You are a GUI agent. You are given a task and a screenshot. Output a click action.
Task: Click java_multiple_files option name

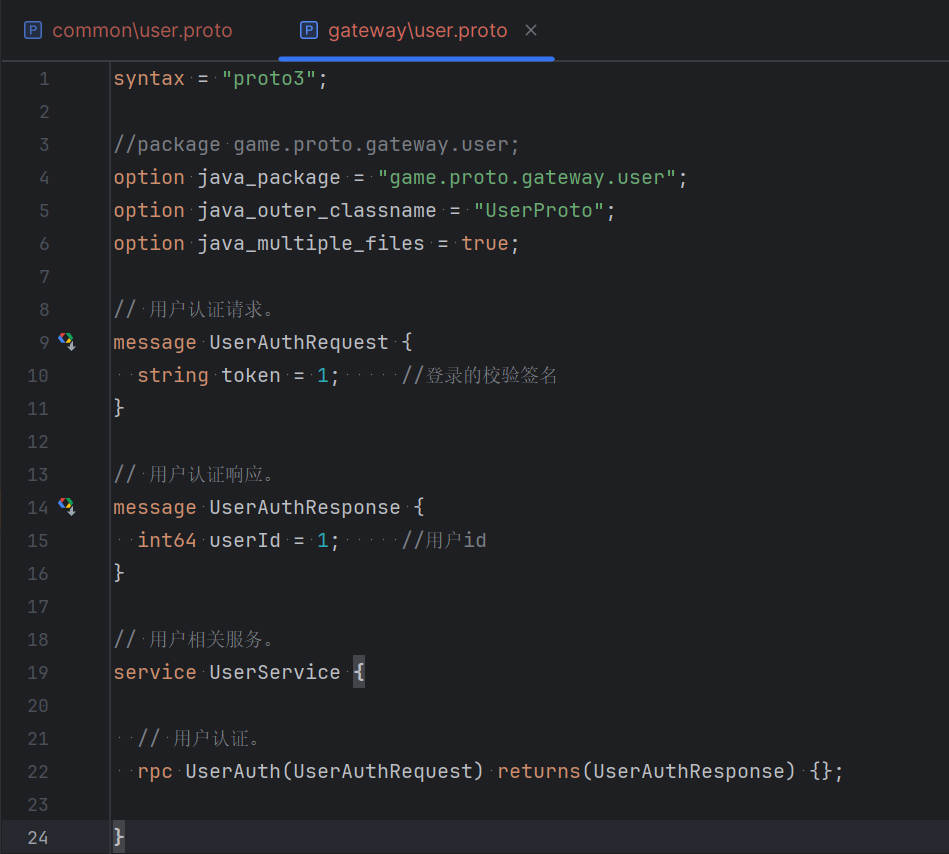tap(310, 243)
